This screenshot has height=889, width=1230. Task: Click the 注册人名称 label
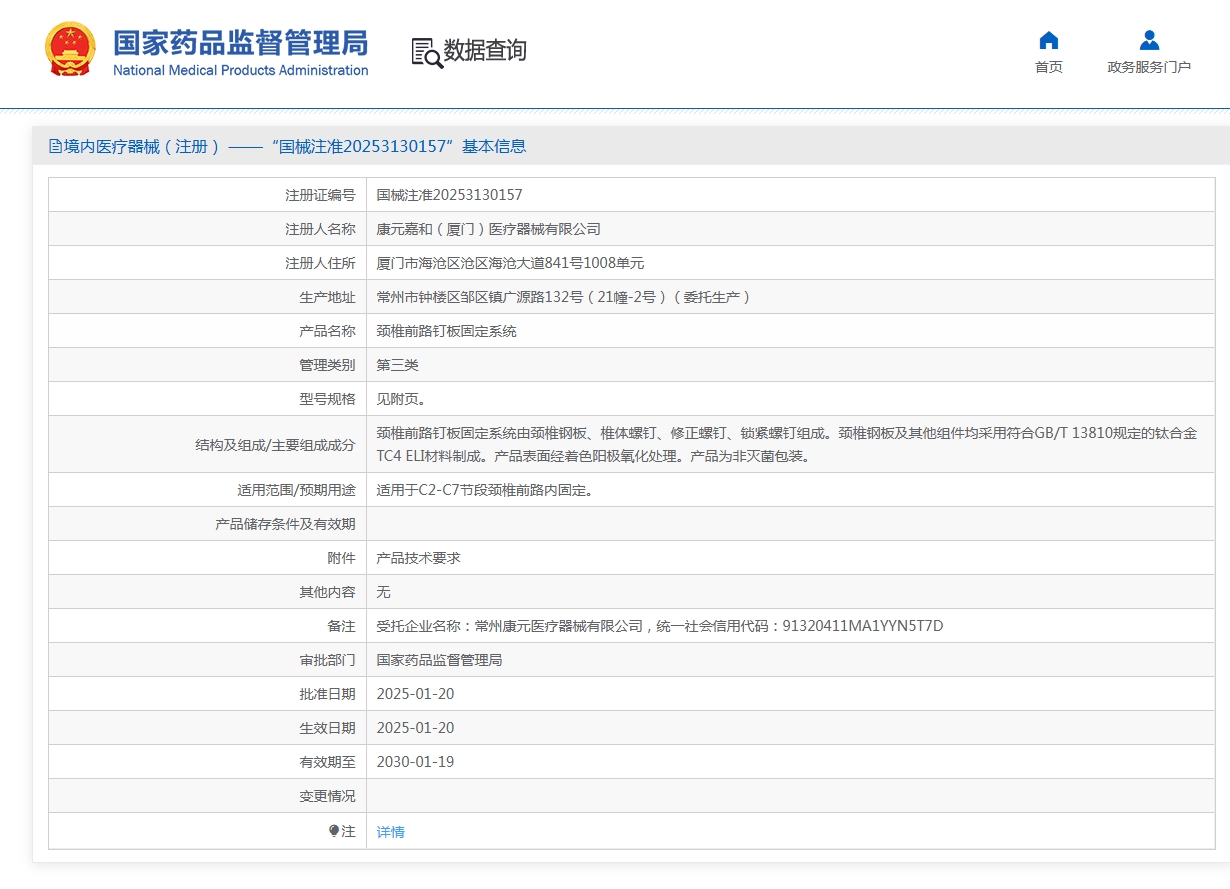click(x=320, y=229)
